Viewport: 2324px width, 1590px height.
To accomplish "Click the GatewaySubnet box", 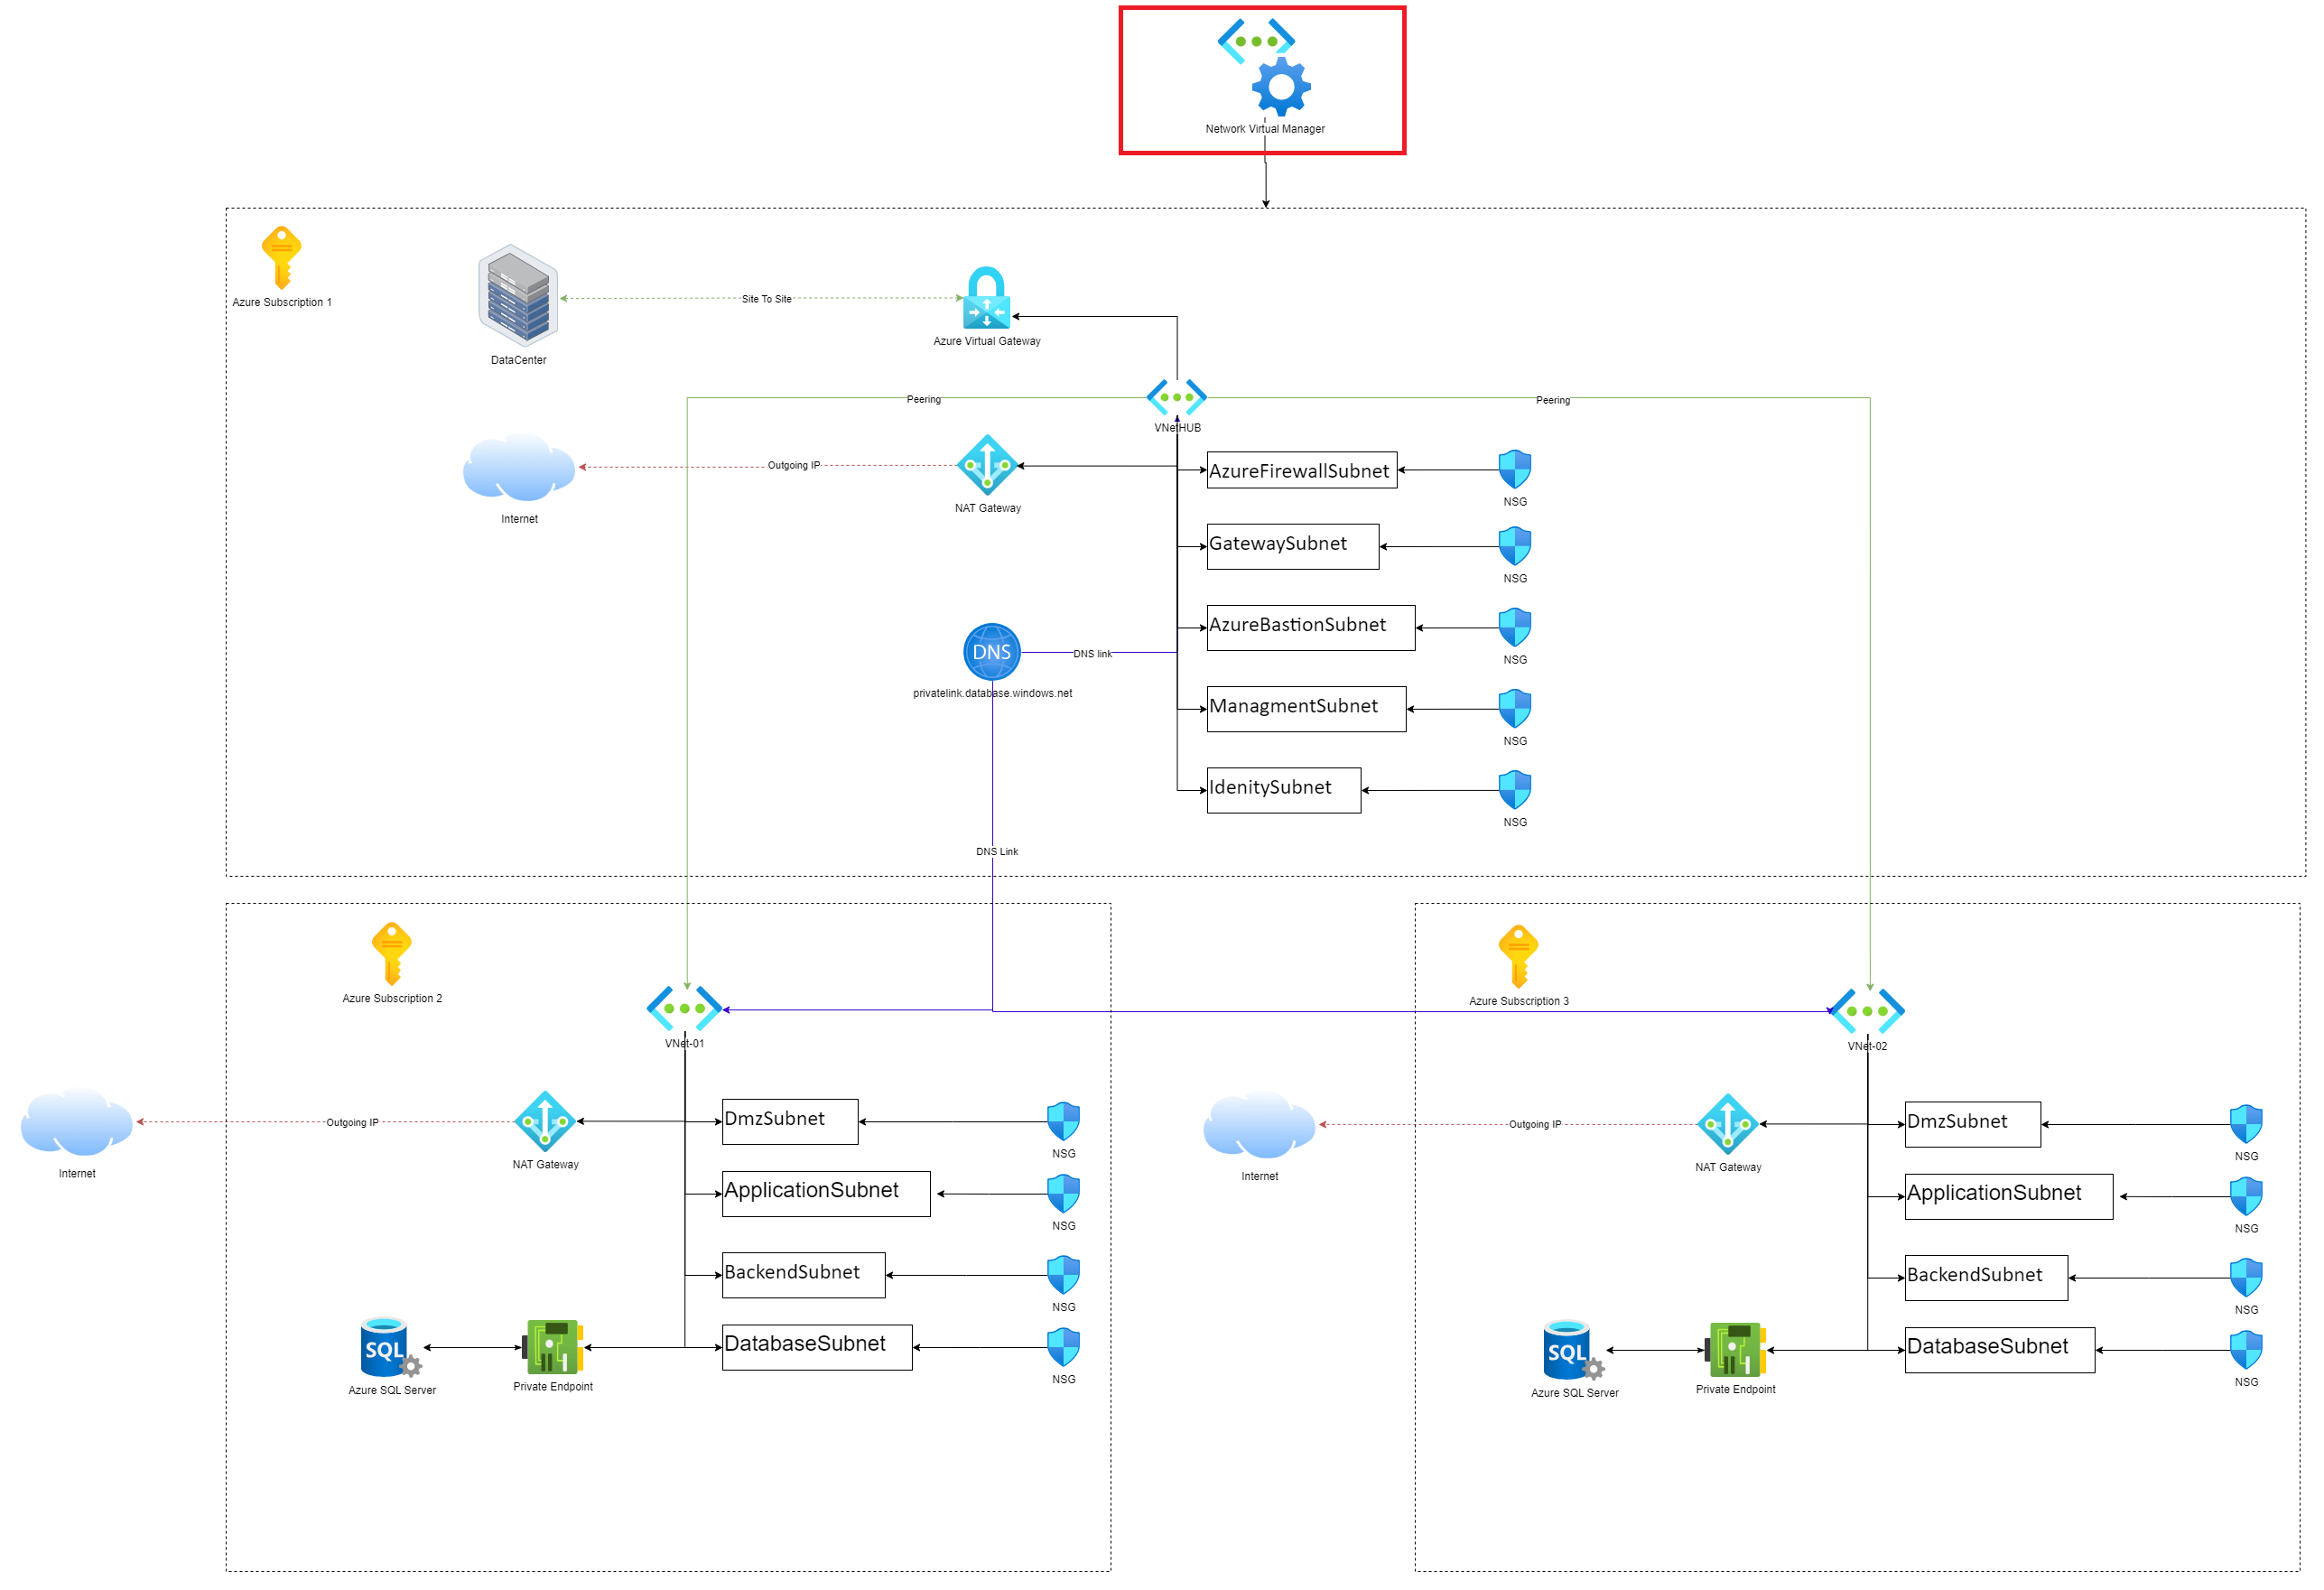I will click(x=1292, y=546).
